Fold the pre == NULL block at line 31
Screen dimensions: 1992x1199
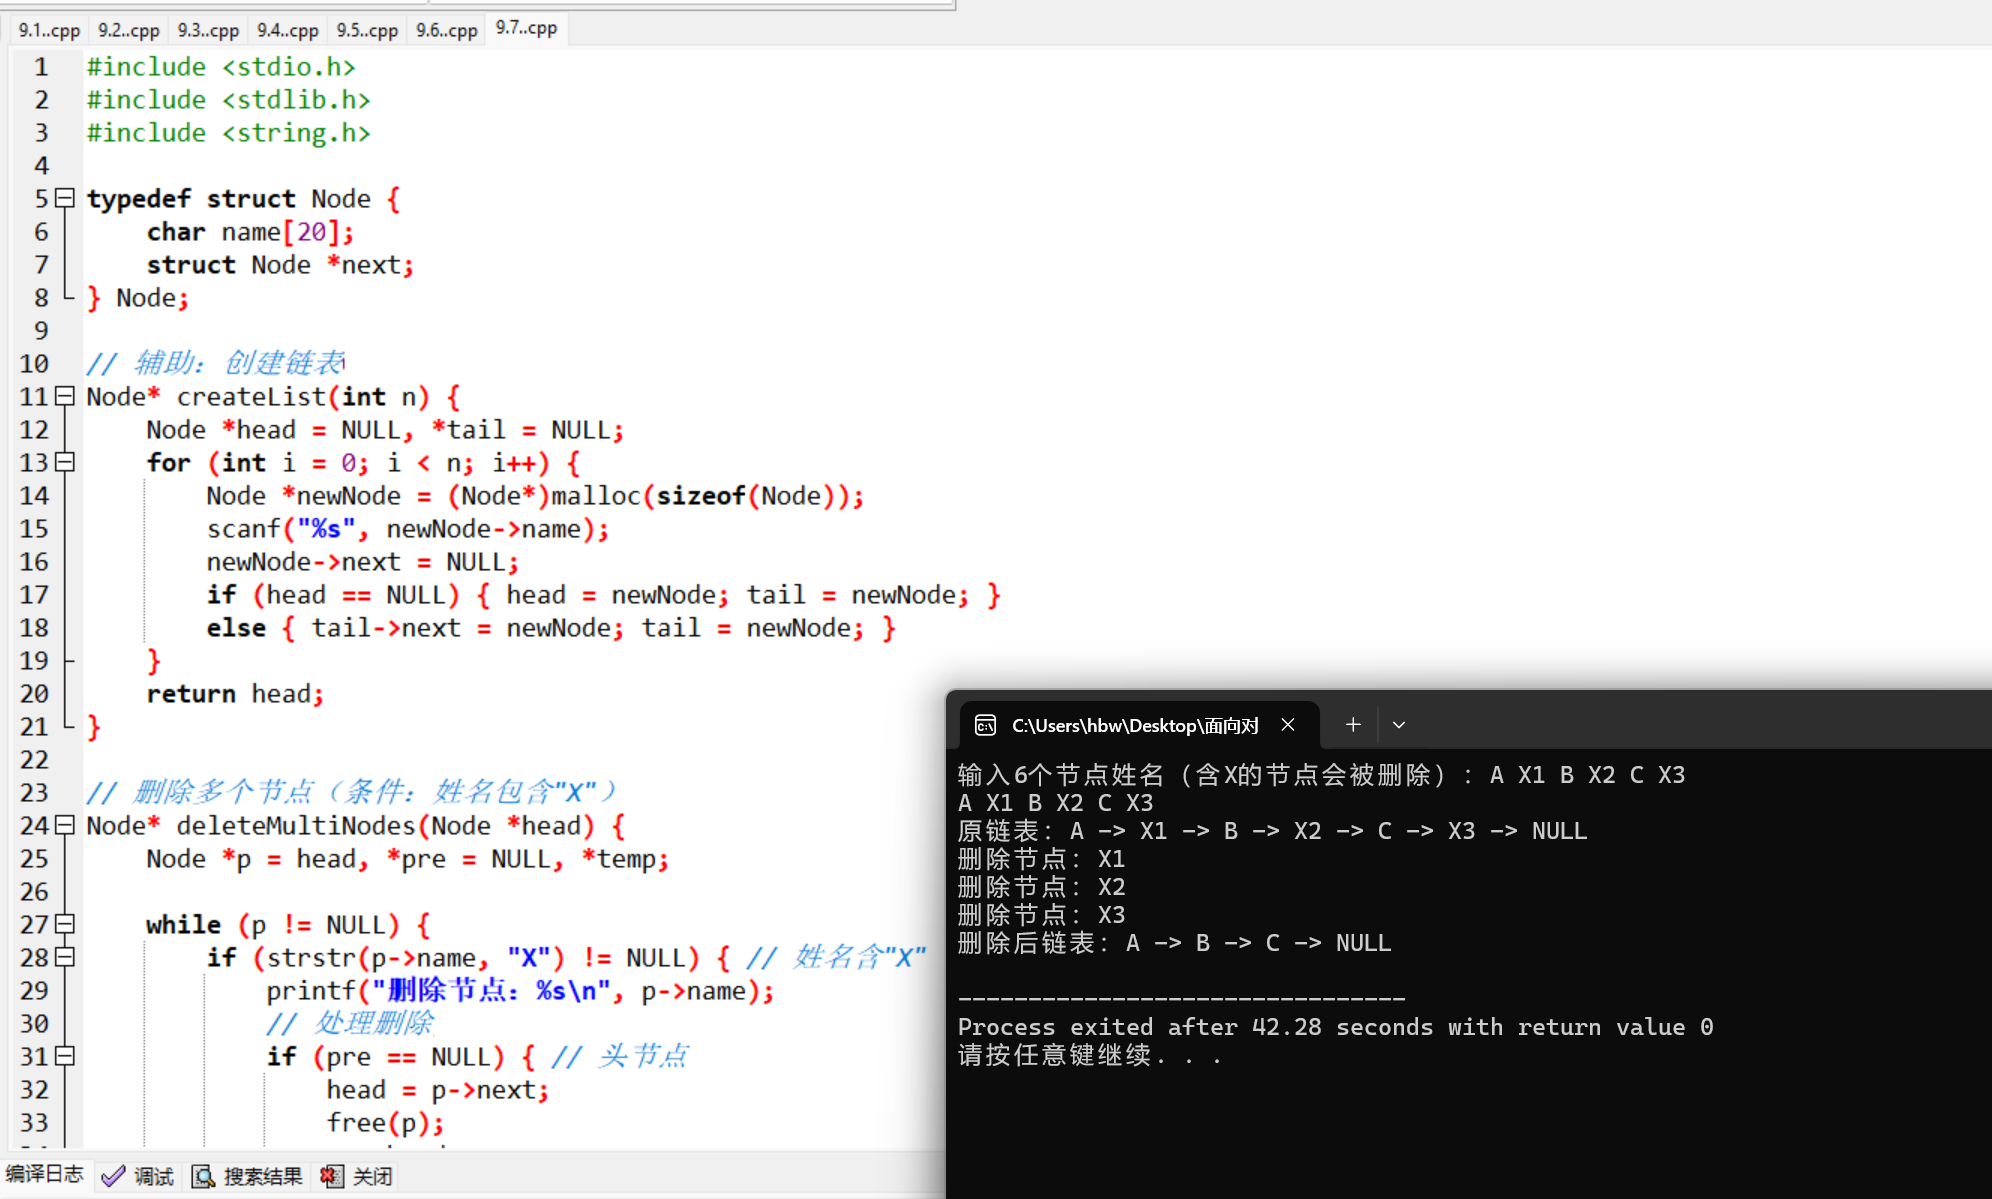click(x=65, y=1056)
